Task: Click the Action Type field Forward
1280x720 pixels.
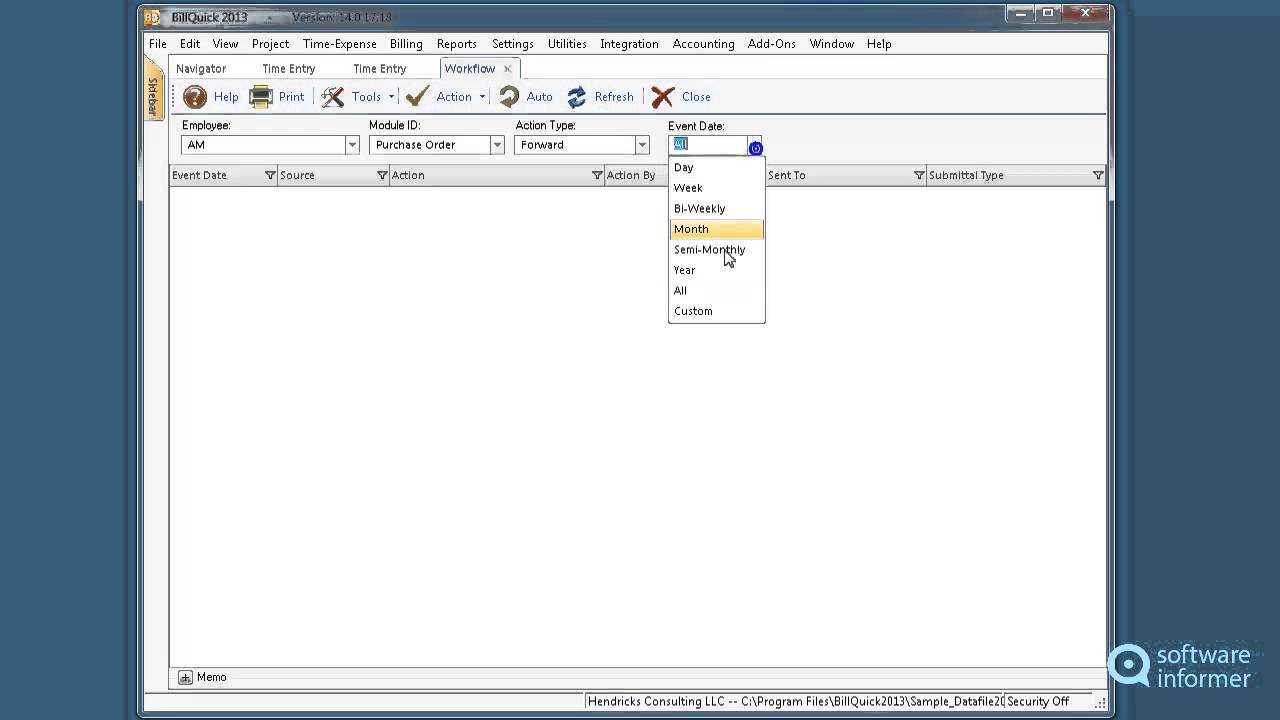Action: click(575, 145)
